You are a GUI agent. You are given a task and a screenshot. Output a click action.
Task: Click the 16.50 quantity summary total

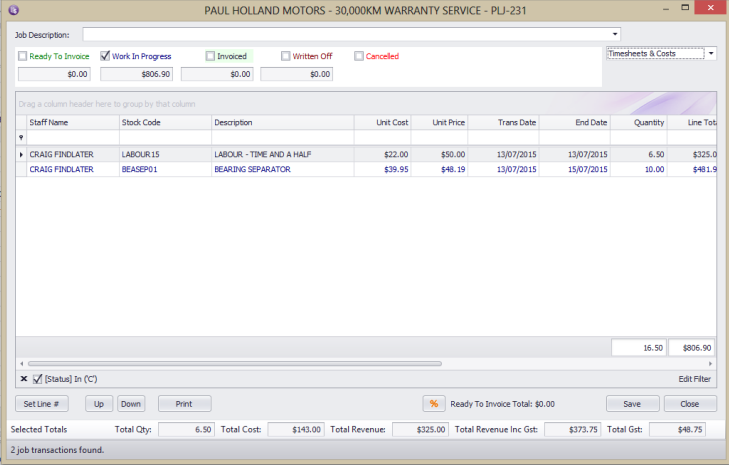pyautogui.click(x=639, y=348)
